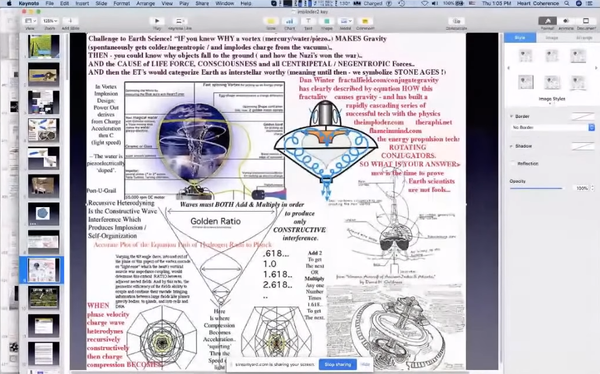600x374 pixels.
Task: Open the Apple menu
Action: point(9,3)
